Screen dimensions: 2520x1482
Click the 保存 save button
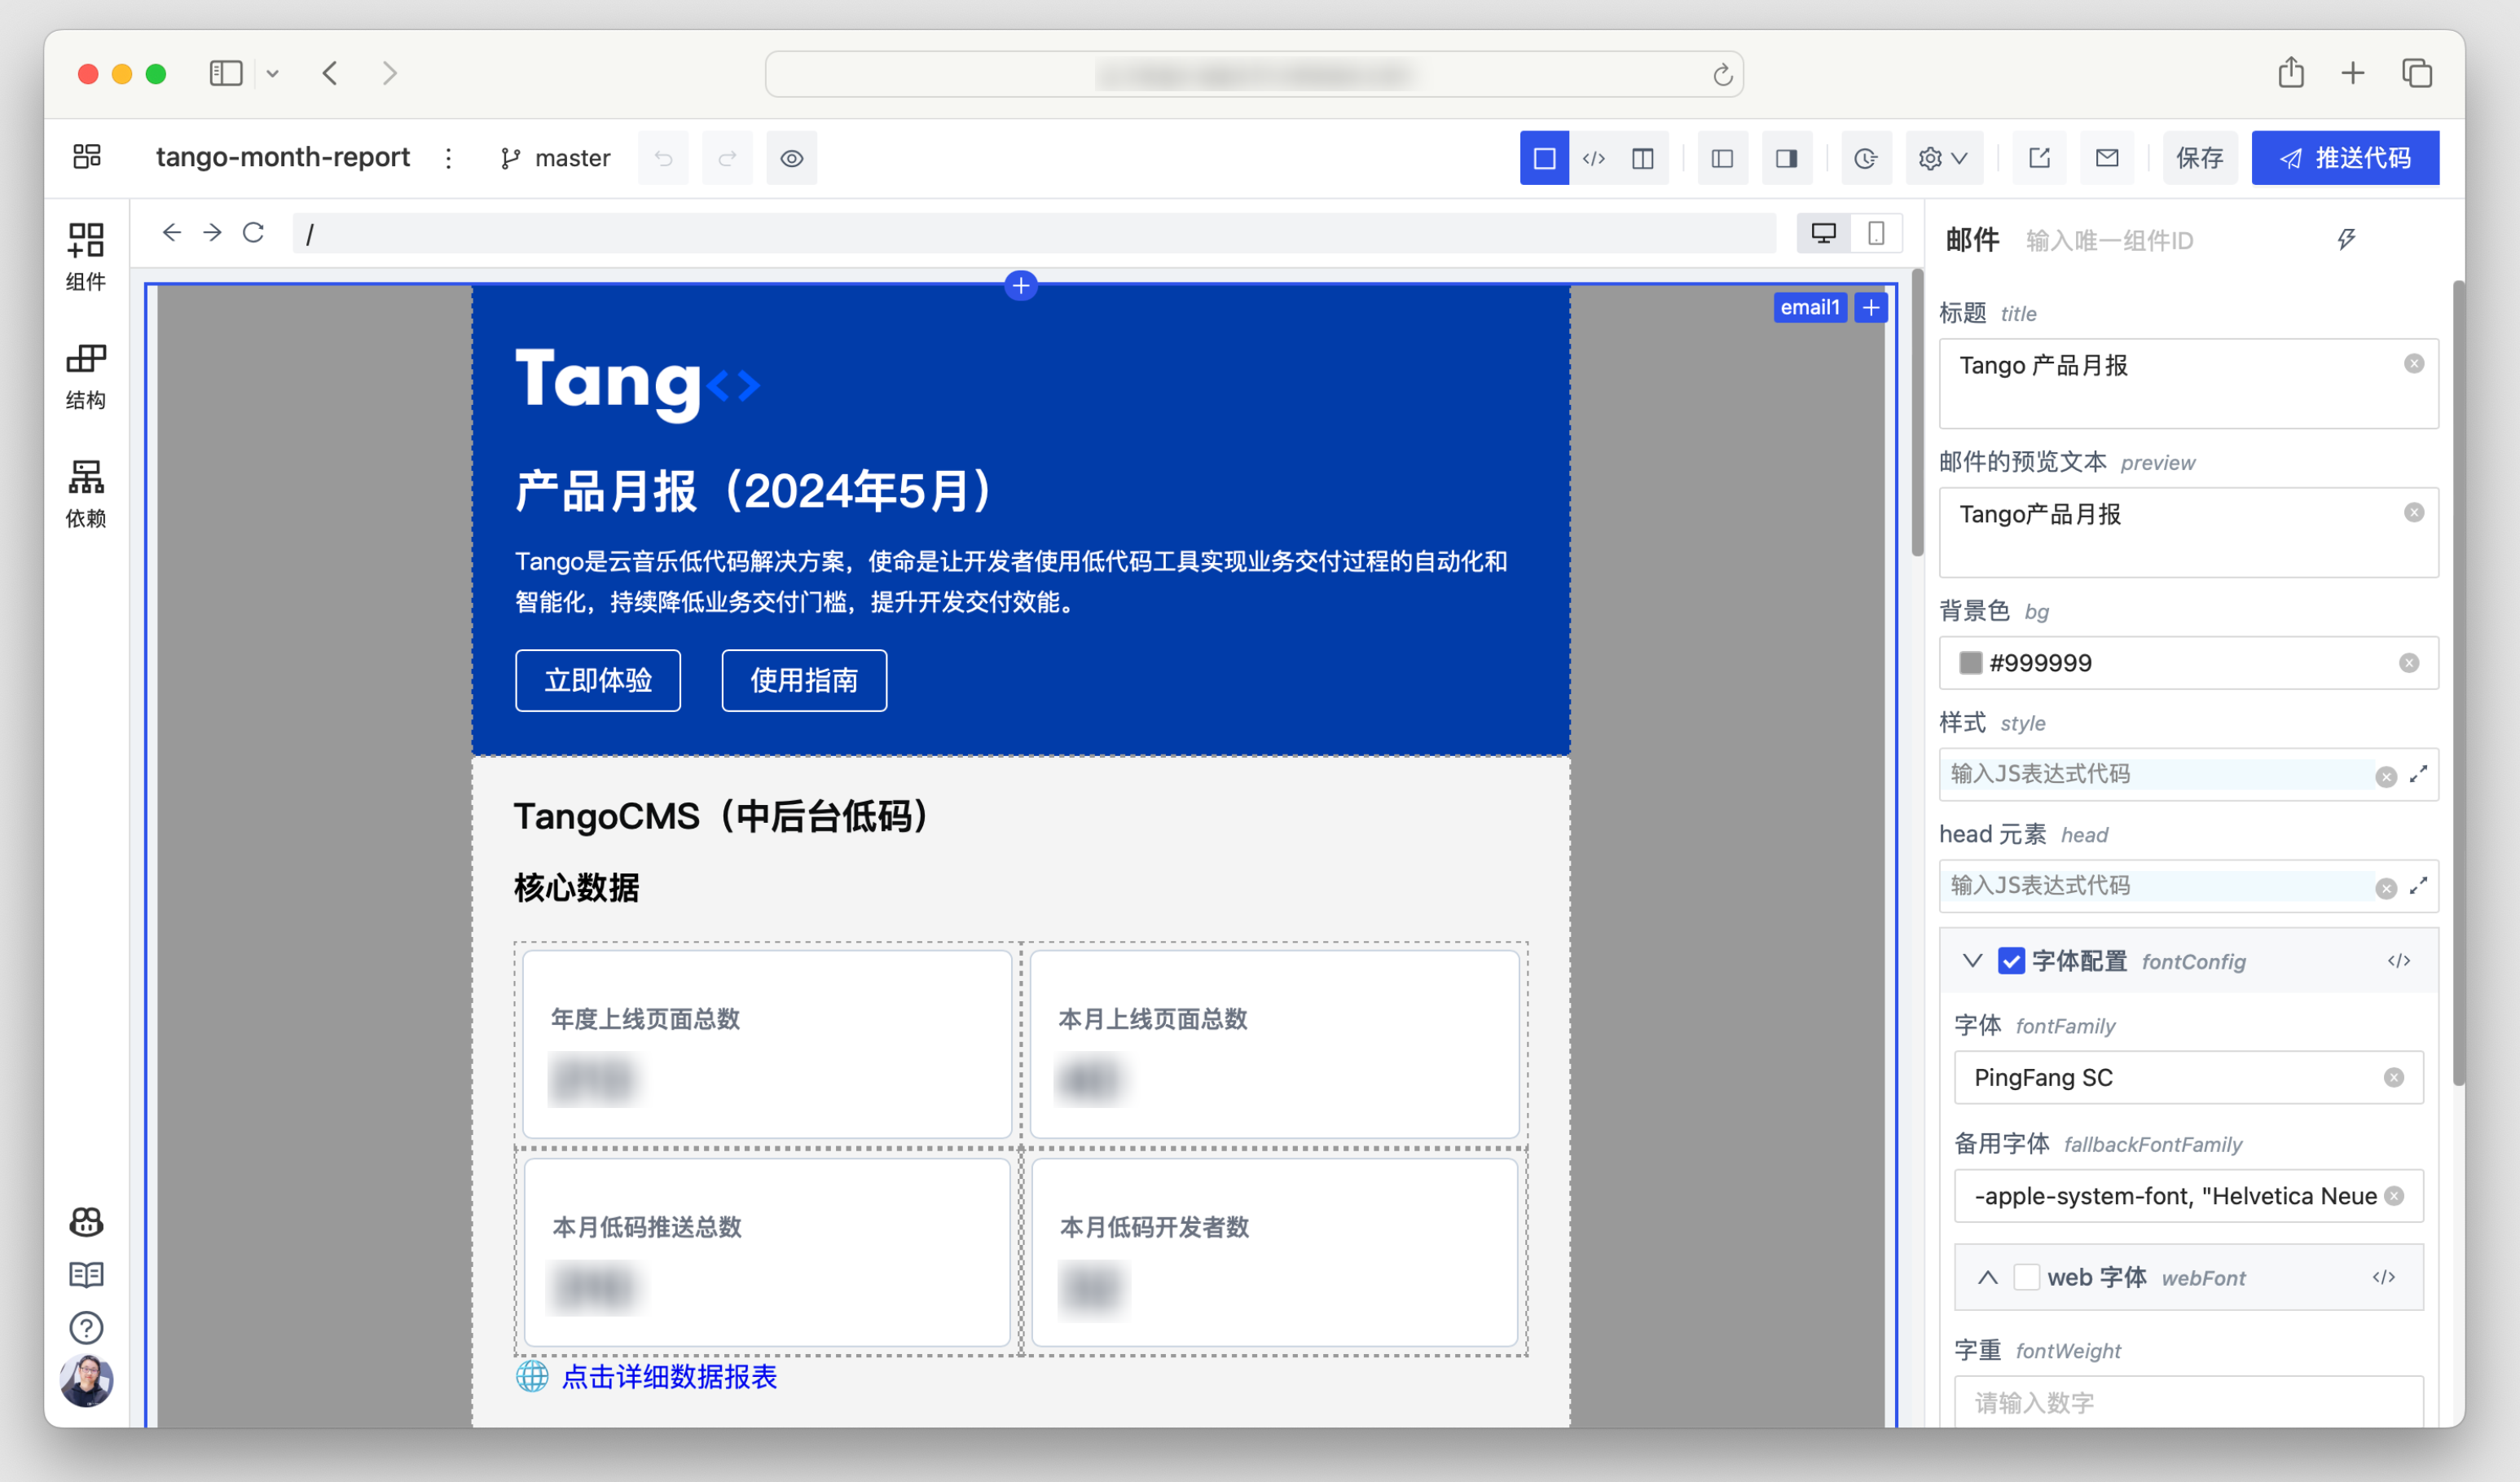2199,158
